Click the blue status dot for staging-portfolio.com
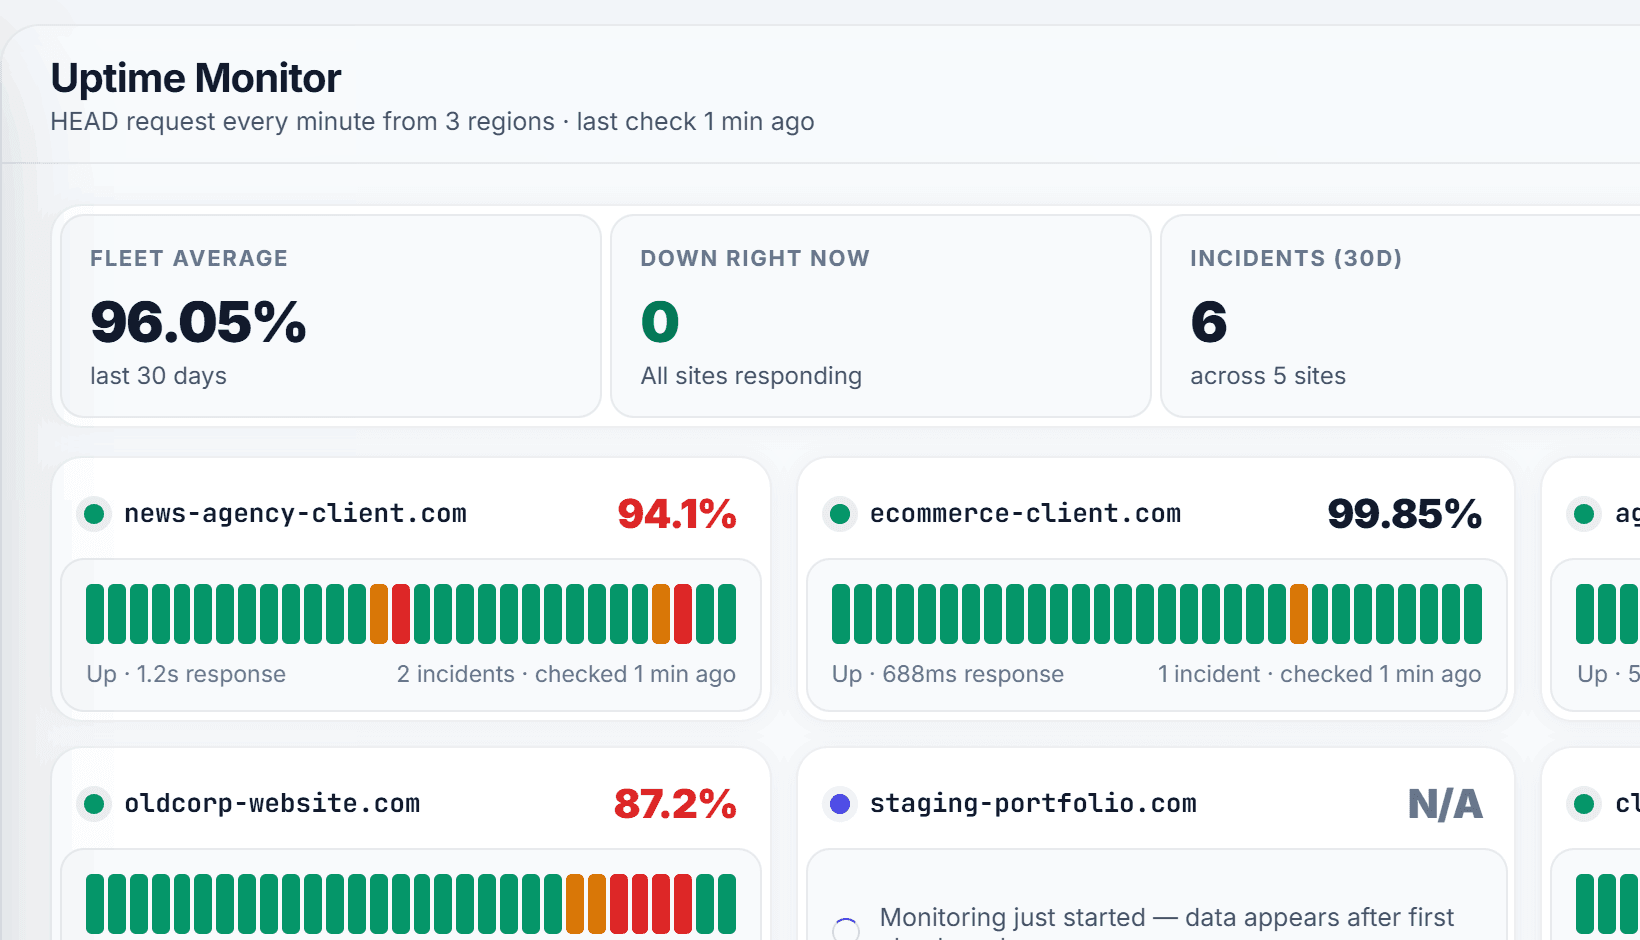Viewport: 1640px width, 940px height. [841, 804]
